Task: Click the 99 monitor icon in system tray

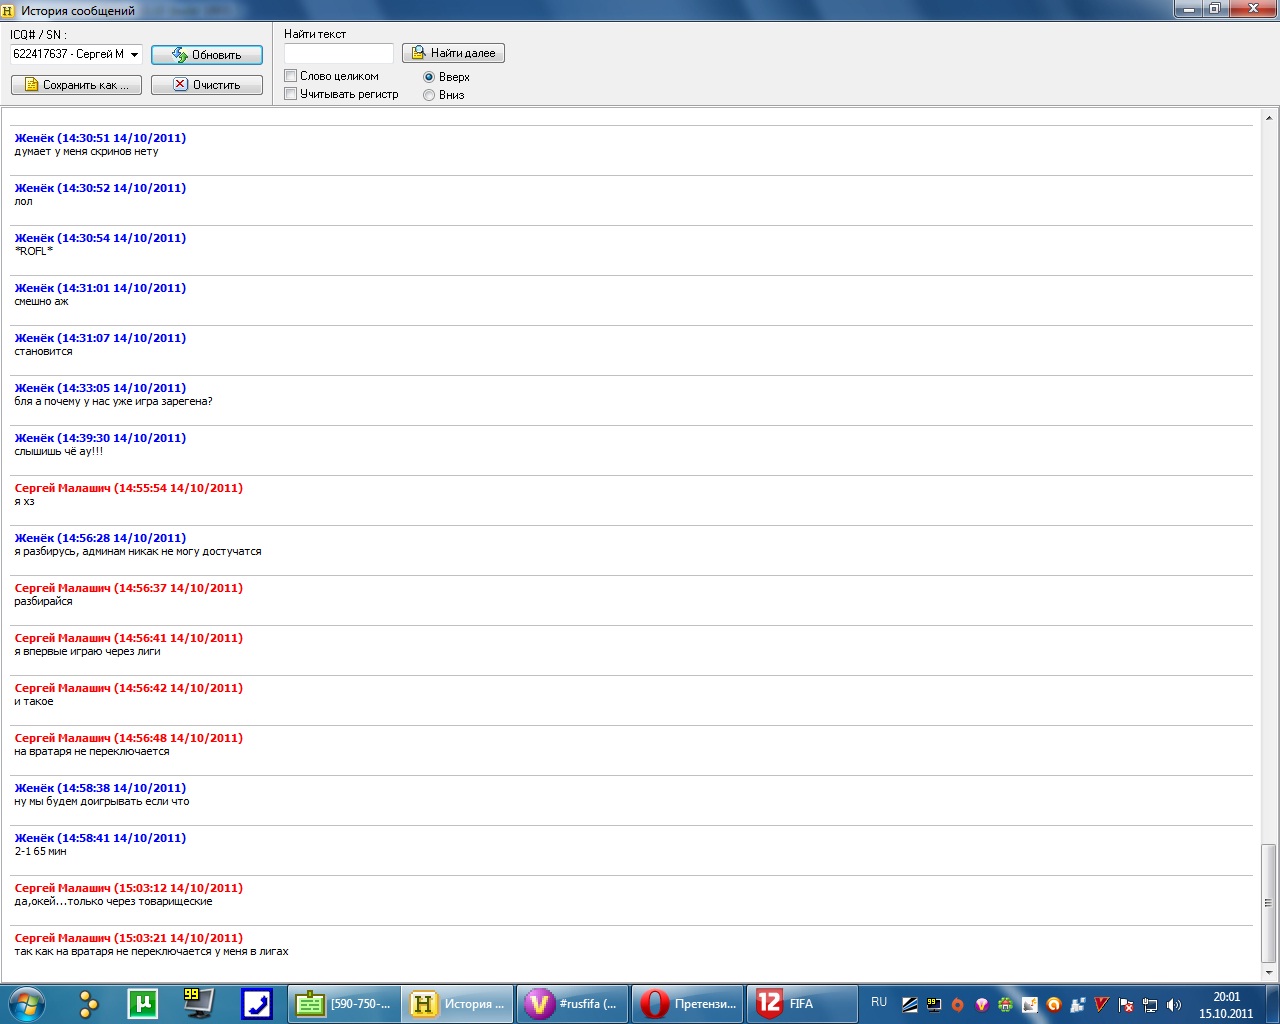Action: pos(934,1005)
